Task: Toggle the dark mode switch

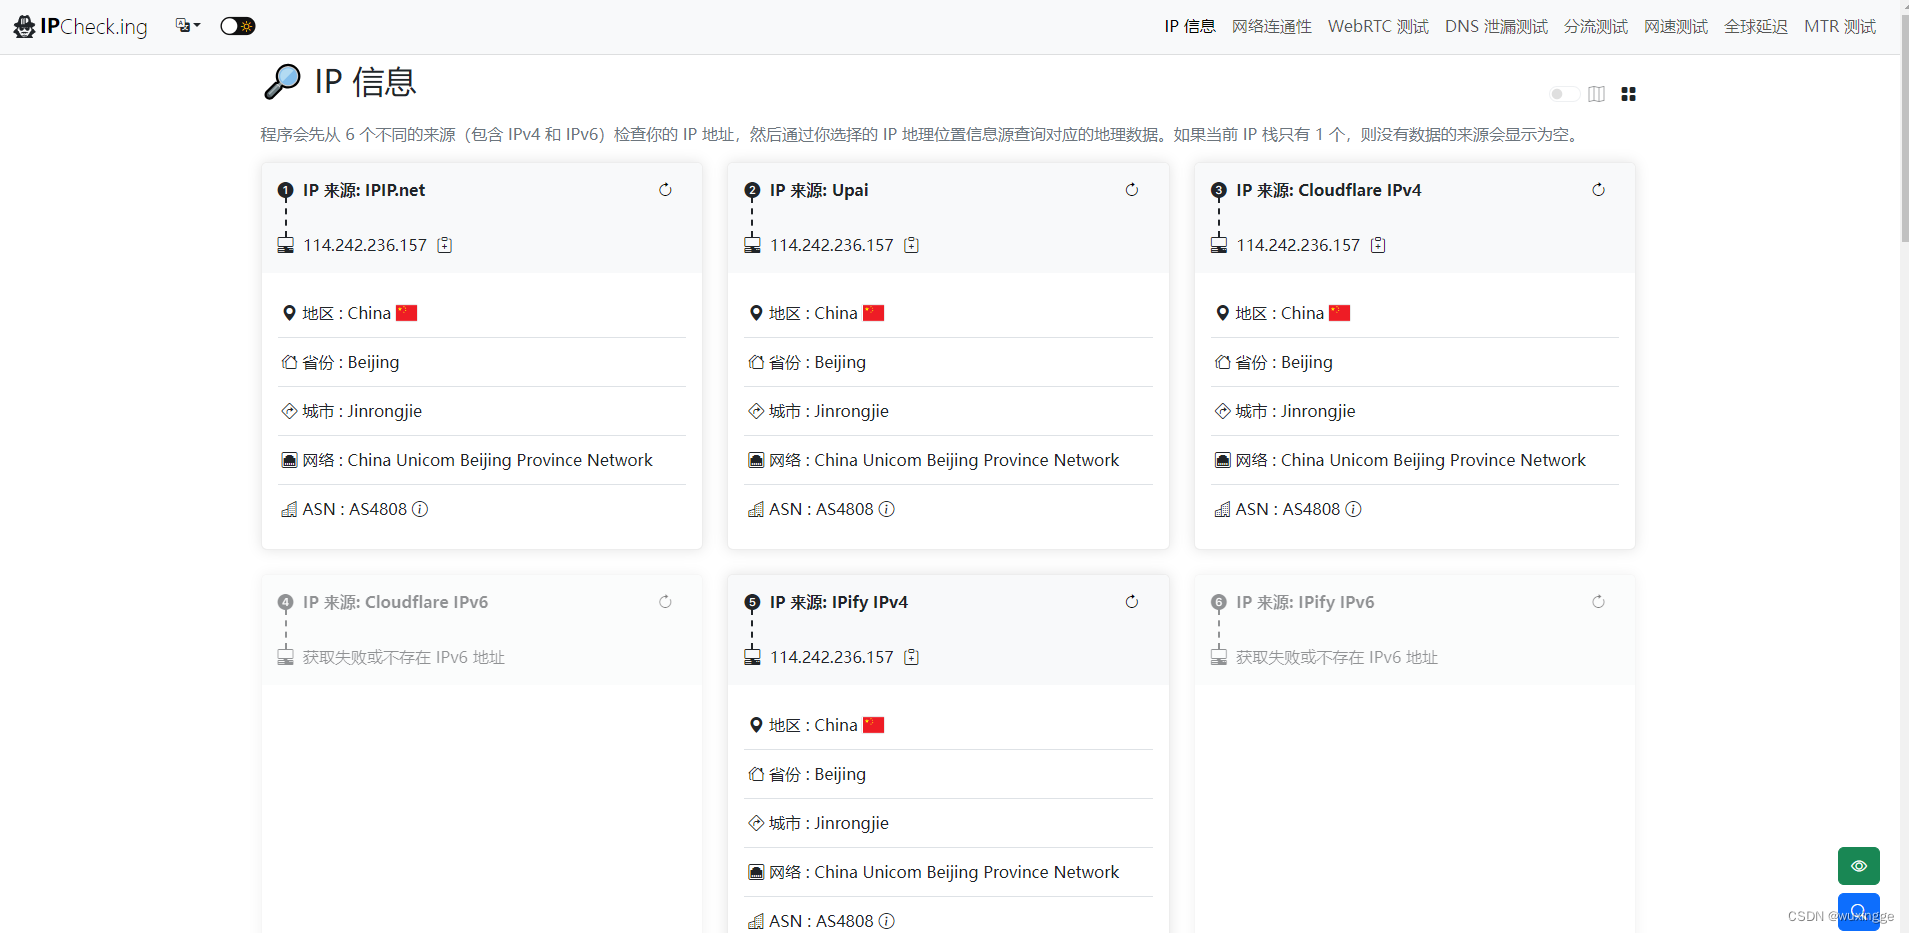Action: point(238,26)
